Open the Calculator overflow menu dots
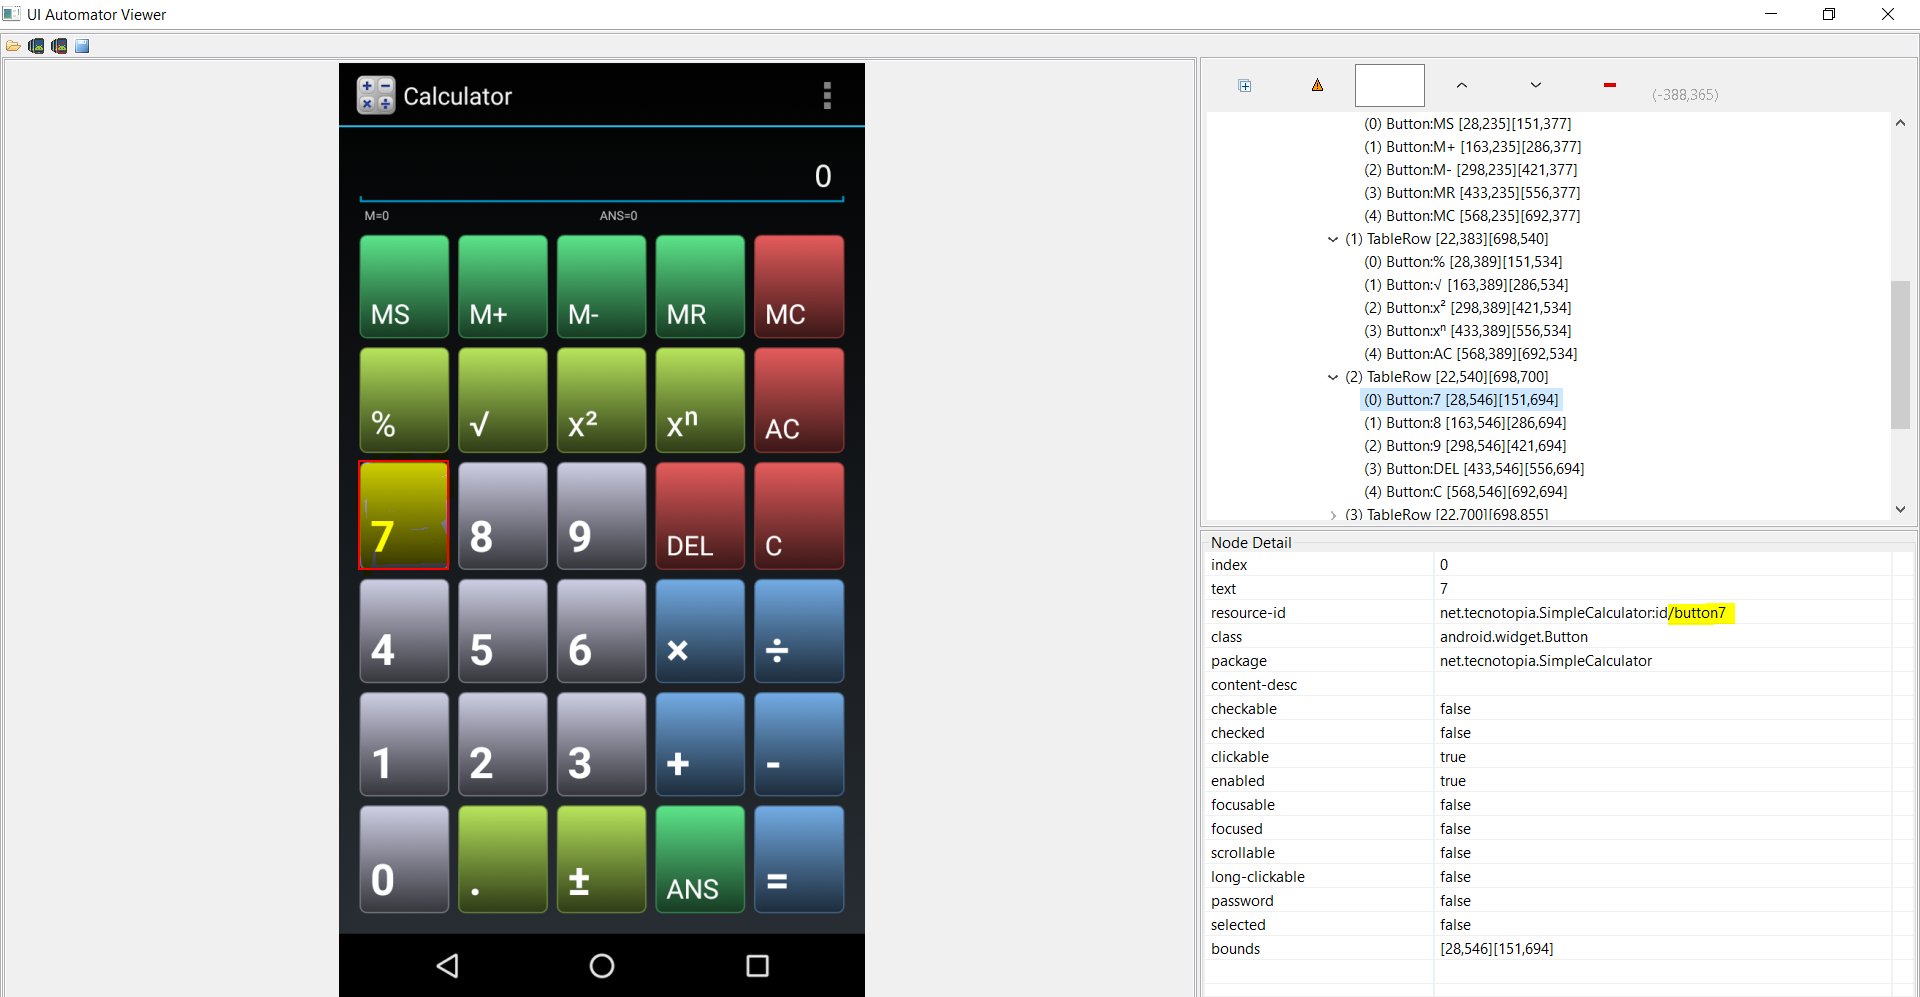This screenshot has height=997, width=1920. pos(827,96)
